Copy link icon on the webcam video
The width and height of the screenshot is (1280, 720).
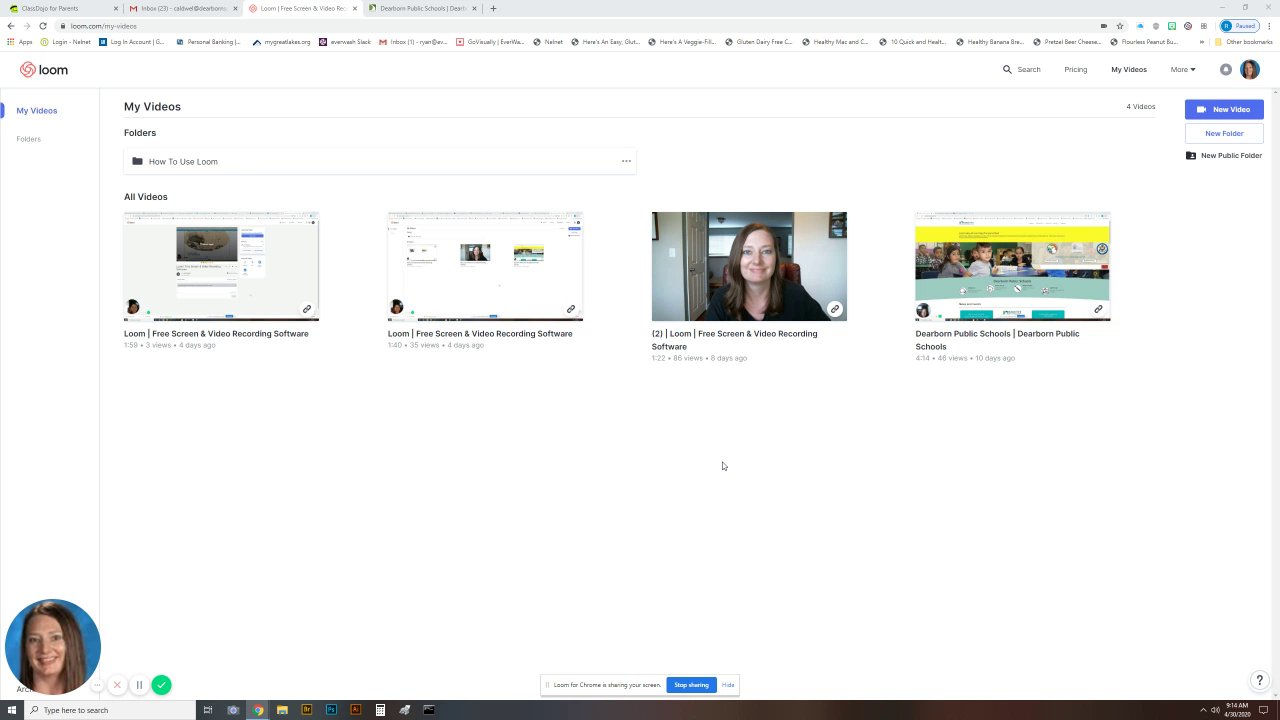click(x=835, y=309)
